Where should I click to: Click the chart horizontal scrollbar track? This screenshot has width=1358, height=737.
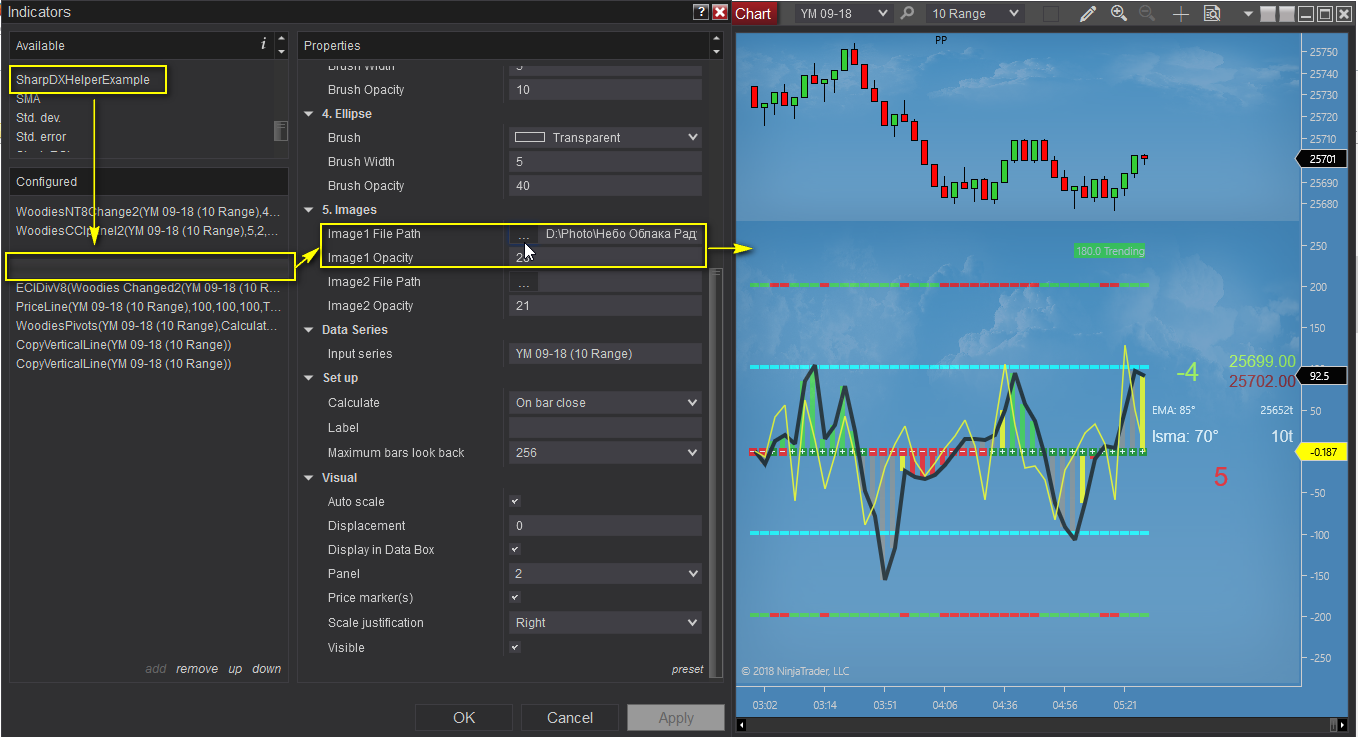[x=1037, y=725]
